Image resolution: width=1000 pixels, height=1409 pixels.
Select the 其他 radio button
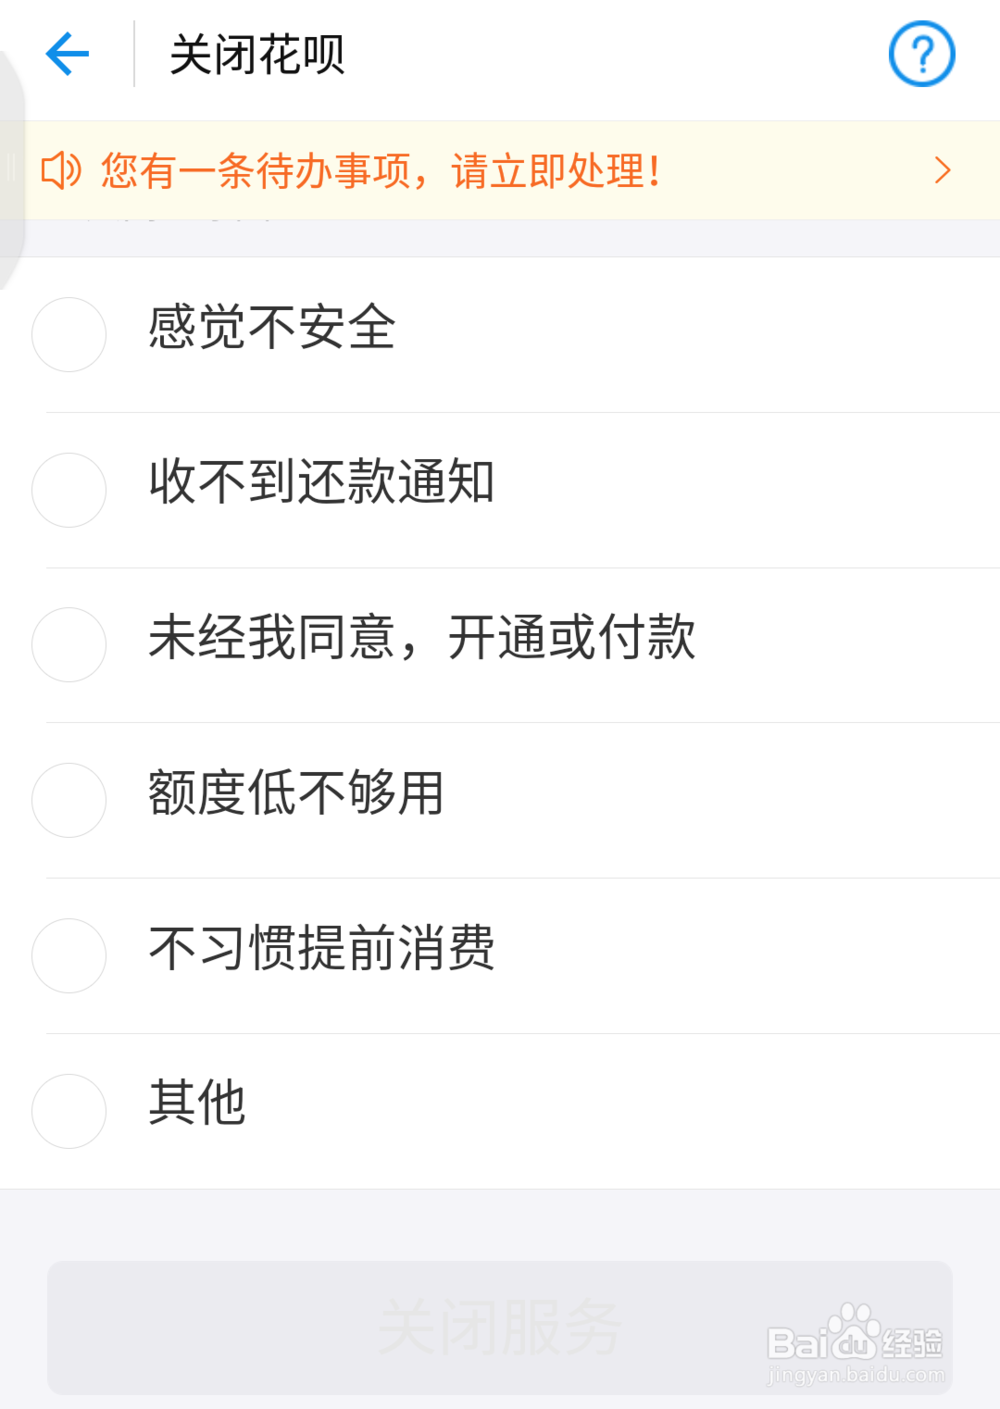click(x=69, y=1111)
